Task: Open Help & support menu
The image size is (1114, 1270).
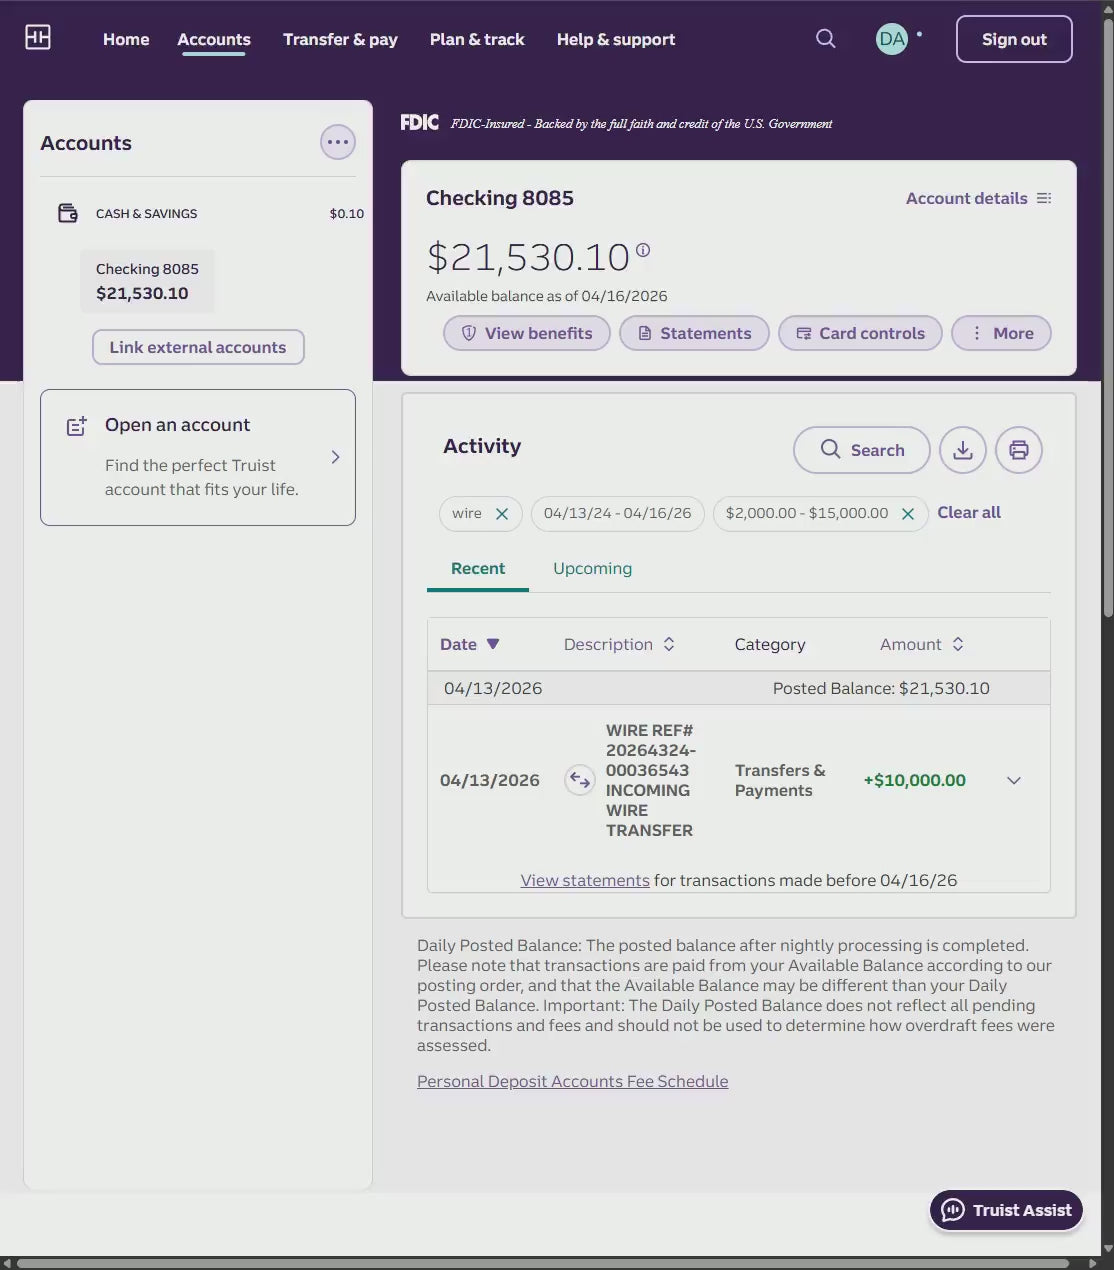Action: point(616,39)
